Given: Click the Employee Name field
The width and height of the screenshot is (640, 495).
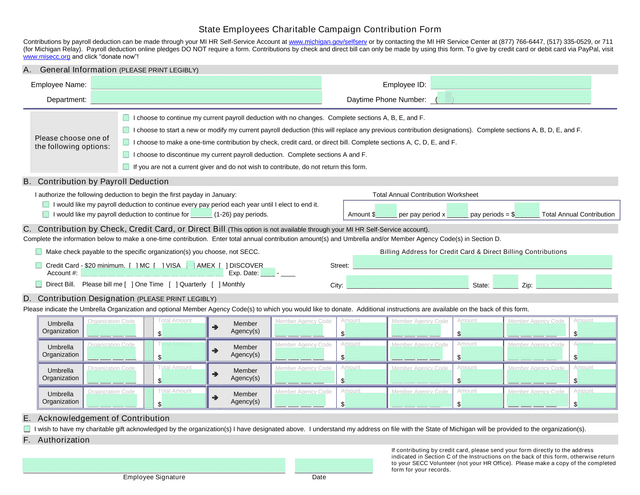Looking at the screenshot, I should pyautogui.click(x=206, y=83).
